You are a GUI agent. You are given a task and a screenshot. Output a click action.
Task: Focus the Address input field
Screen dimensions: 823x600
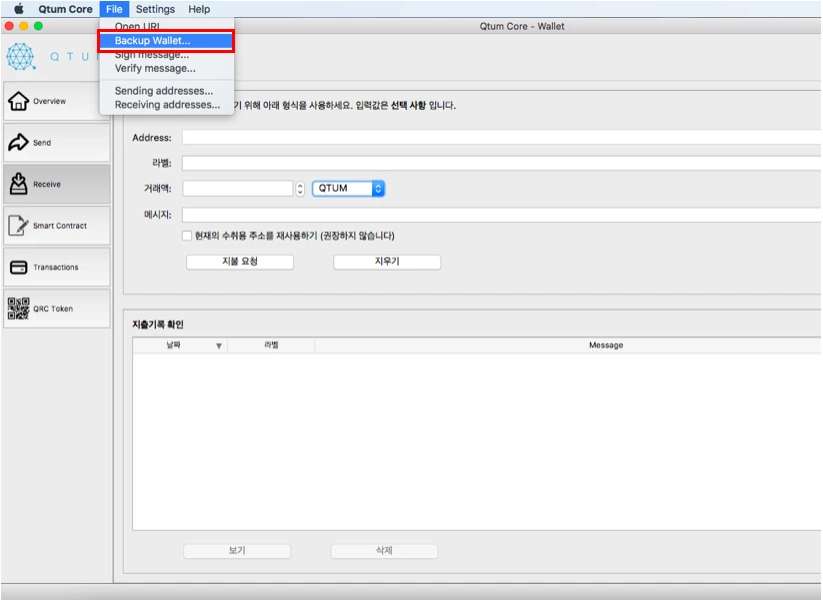click(x=502, y=138)
